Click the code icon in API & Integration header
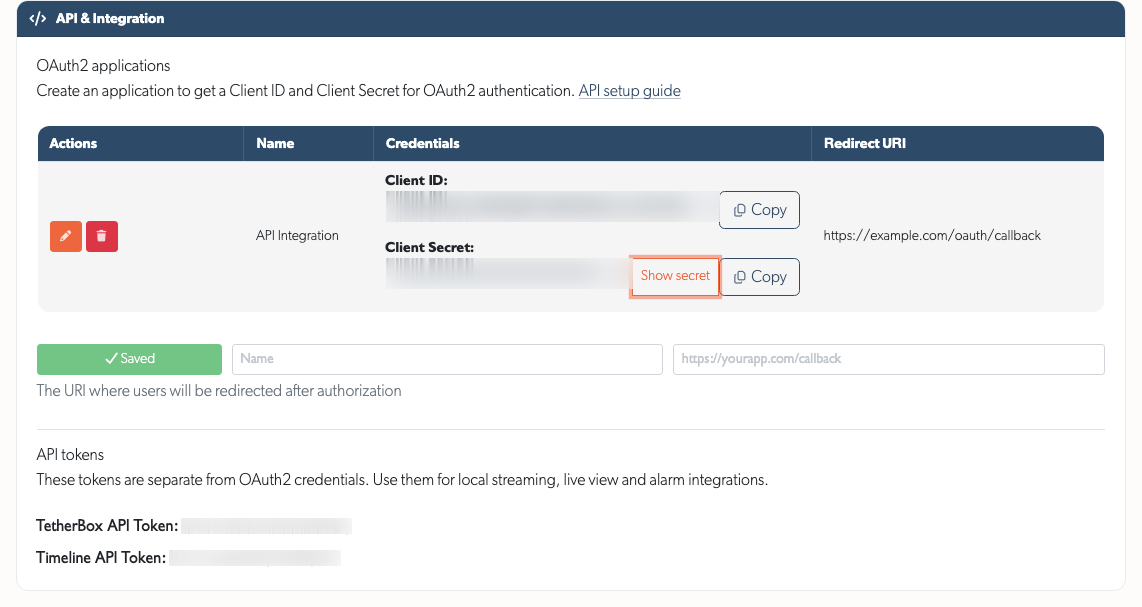Image resolution: width=1142 pixels, height=607 pixels. (x=38, y=19)
